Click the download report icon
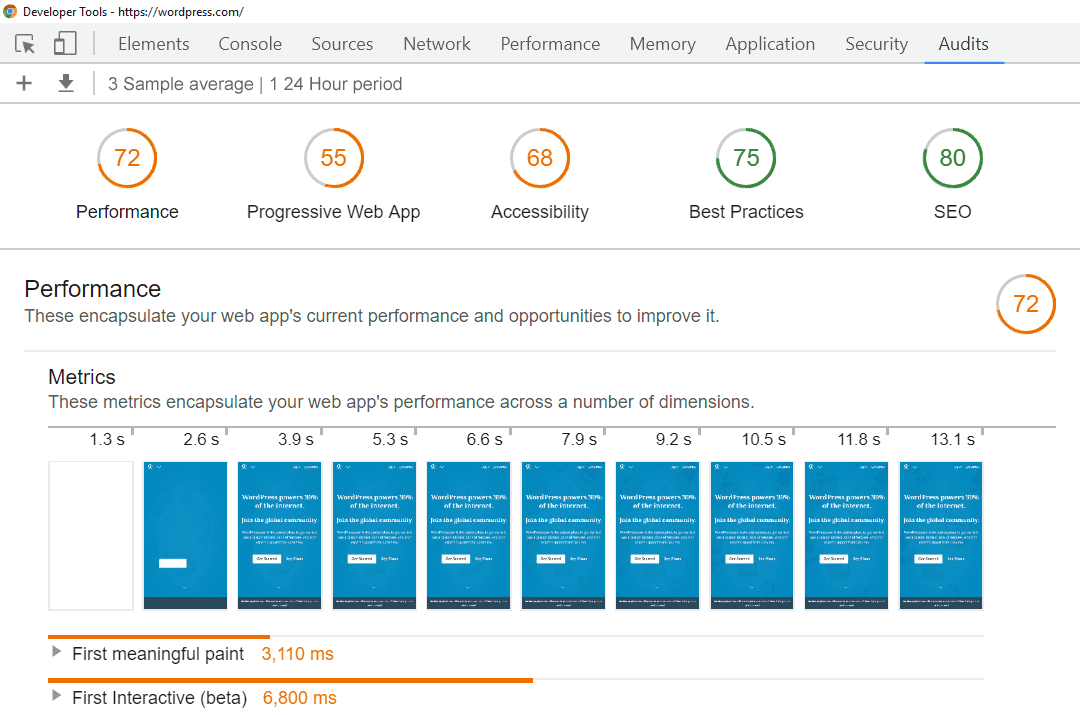Screen dimensions: 1080x715 click(x=66, y=84)
